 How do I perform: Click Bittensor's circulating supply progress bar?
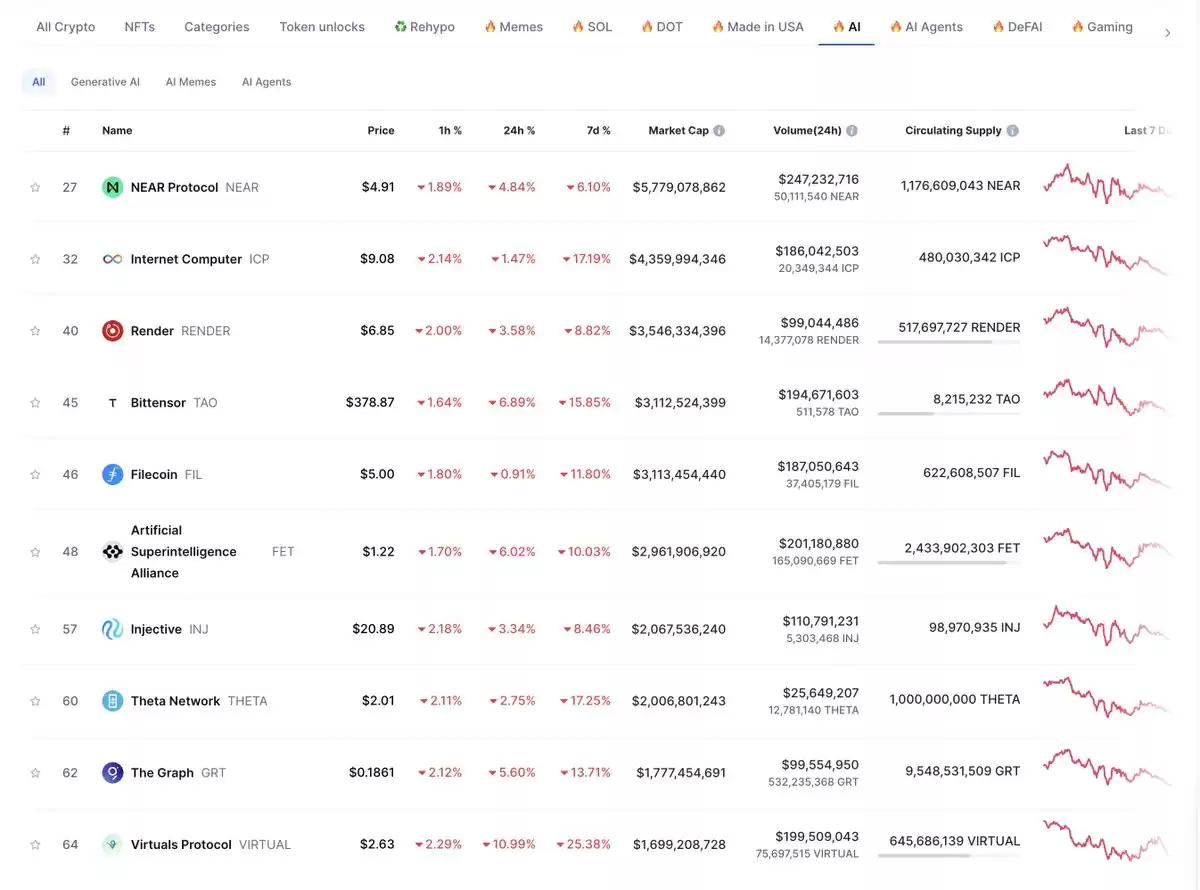coord(949,414)
